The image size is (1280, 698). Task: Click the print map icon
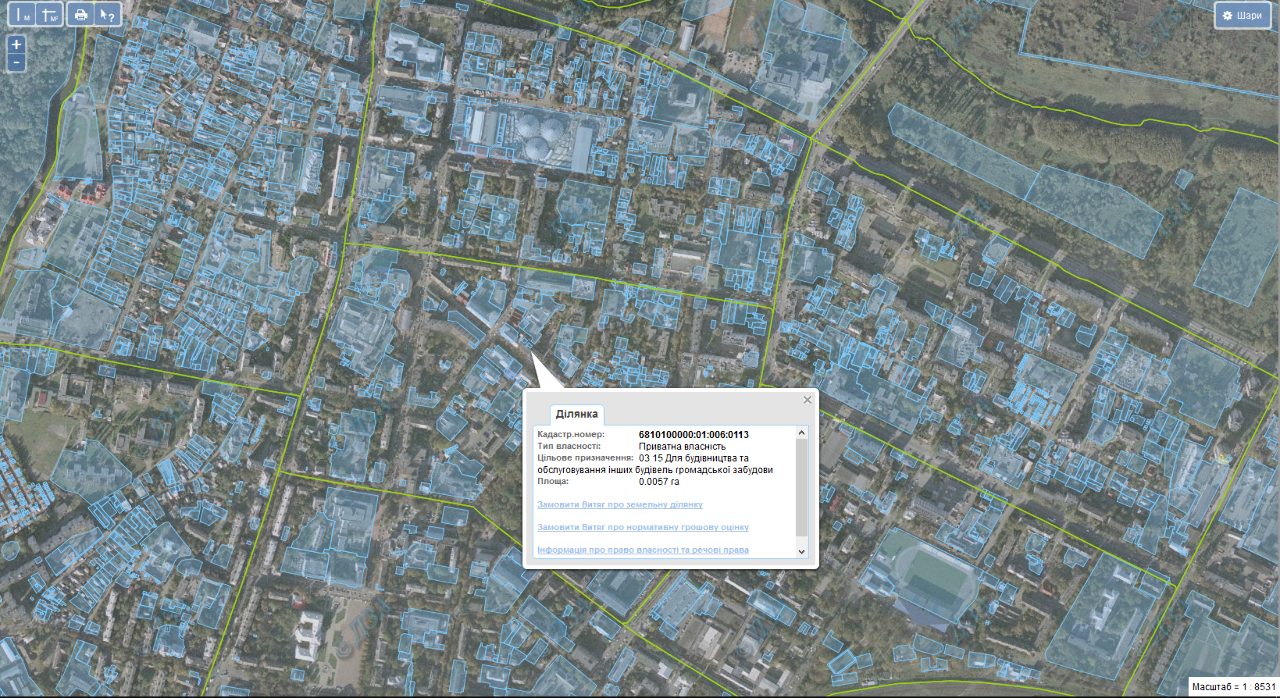click(x=81, y=15)
